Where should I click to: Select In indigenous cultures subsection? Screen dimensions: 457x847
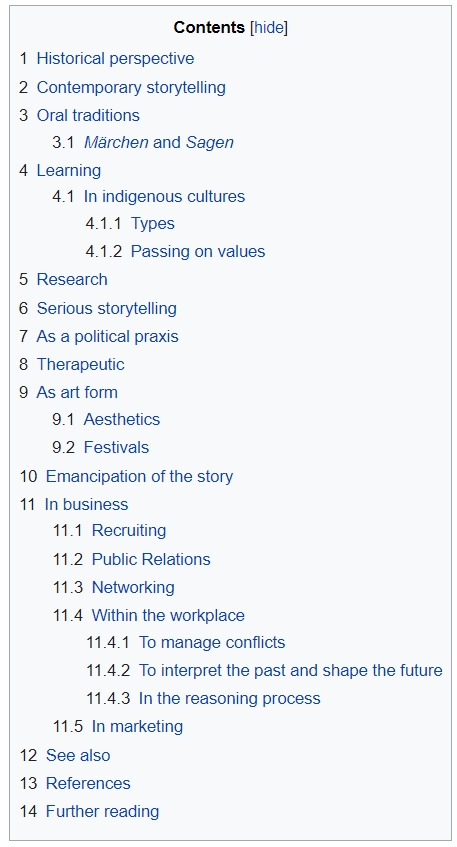(x=164, y=196)
